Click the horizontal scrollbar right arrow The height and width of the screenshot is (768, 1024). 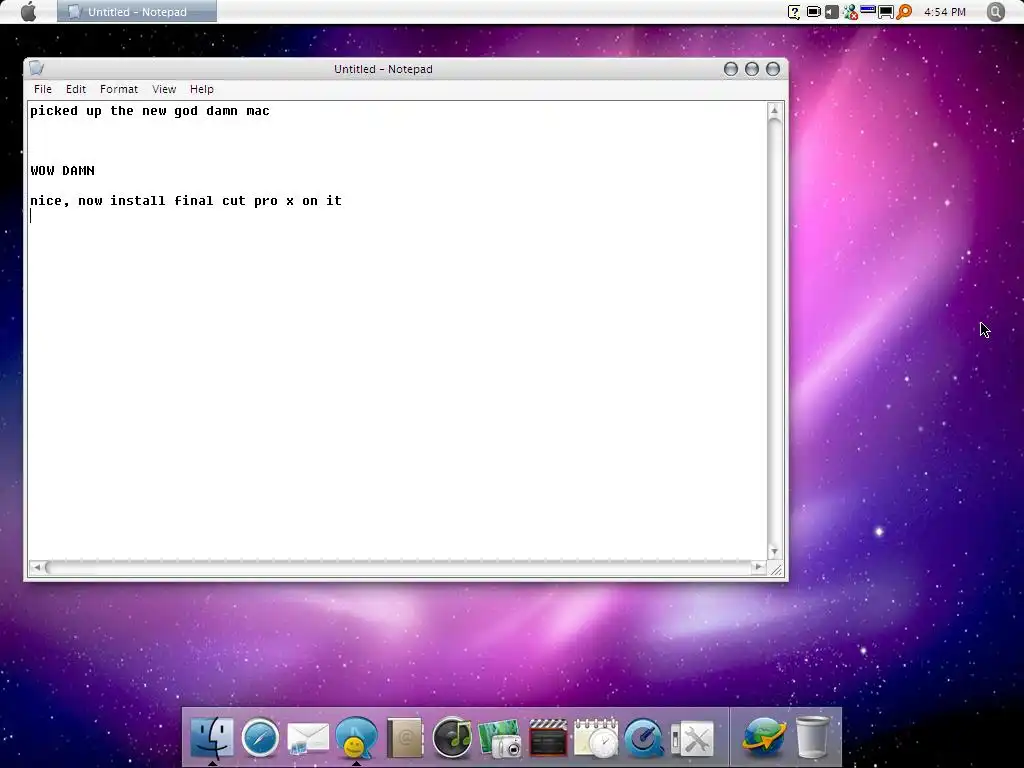pos(758,567)
